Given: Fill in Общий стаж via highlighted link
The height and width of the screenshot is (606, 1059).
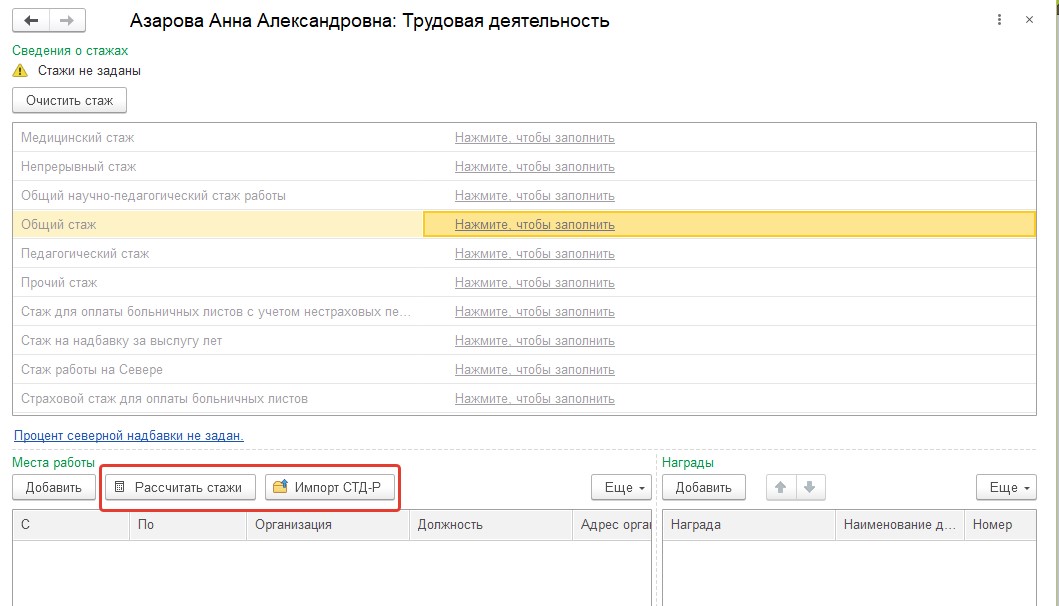Looking at the screenshot, I should coord(534,225).
